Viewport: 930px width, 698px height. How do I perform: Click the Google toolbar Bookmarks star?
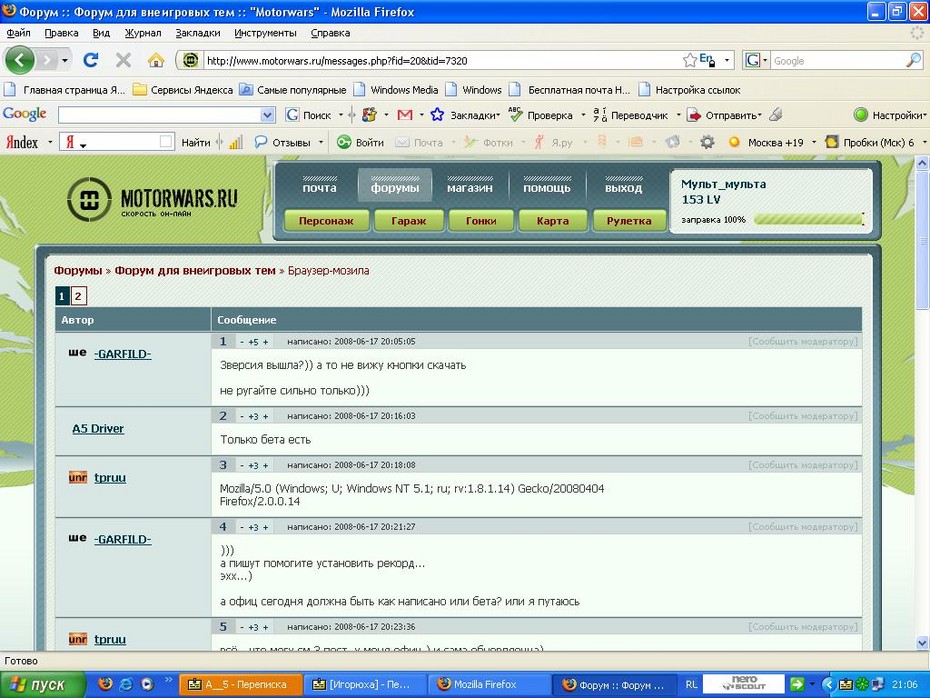coord(437,114)
